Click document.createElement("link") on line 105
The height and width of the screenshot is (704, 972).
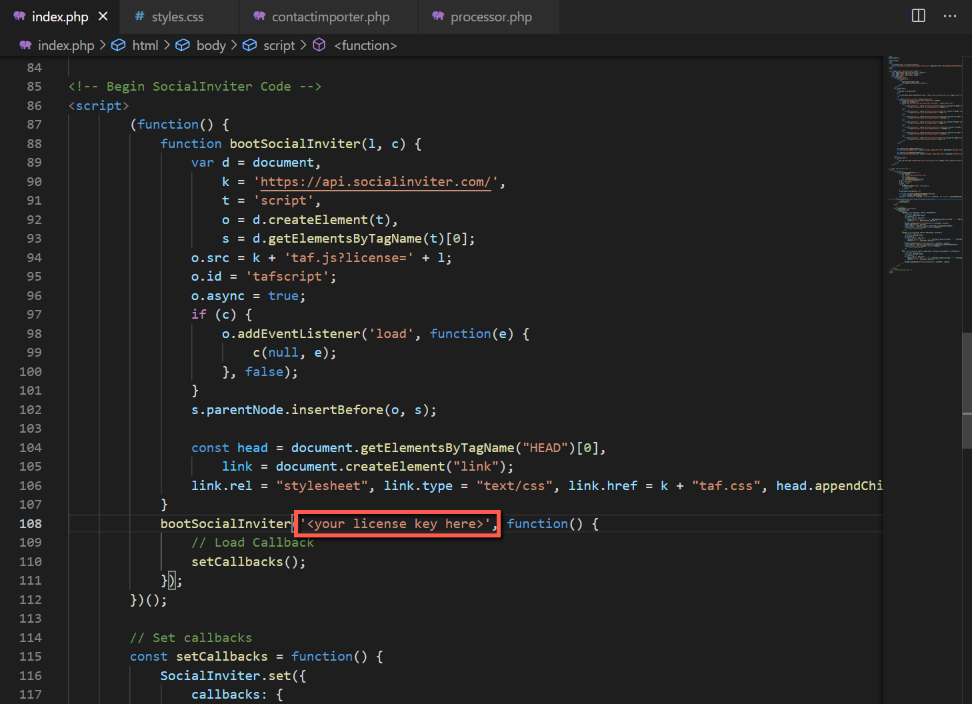tap(391, 467)
